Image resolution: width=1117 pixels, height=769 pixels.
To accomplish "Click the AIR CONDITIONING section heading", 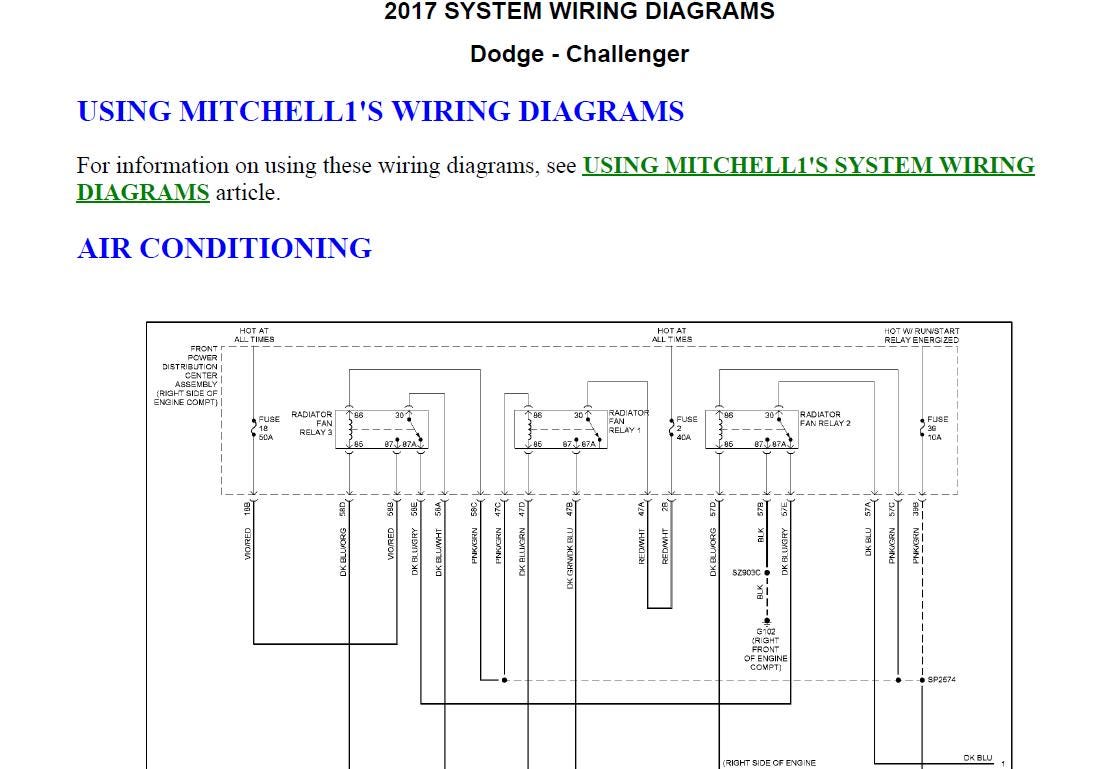I will click(224, 248).
